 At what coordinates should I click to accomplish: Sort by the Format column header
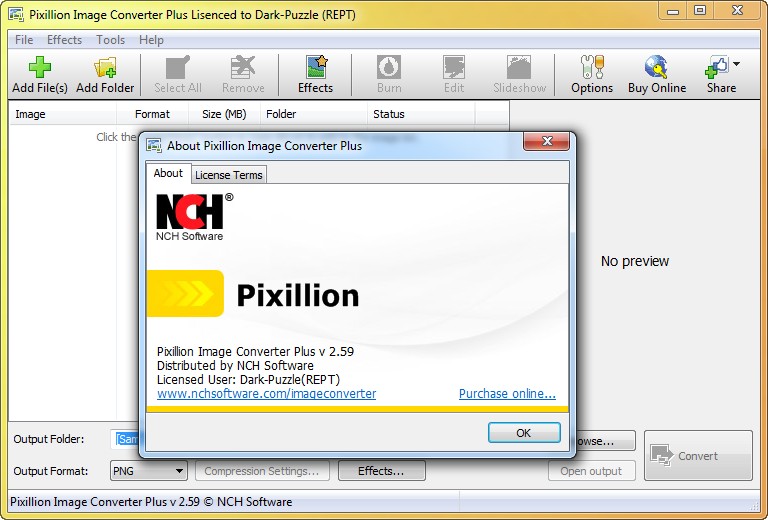pyautogui.click(x=152, y=114)
